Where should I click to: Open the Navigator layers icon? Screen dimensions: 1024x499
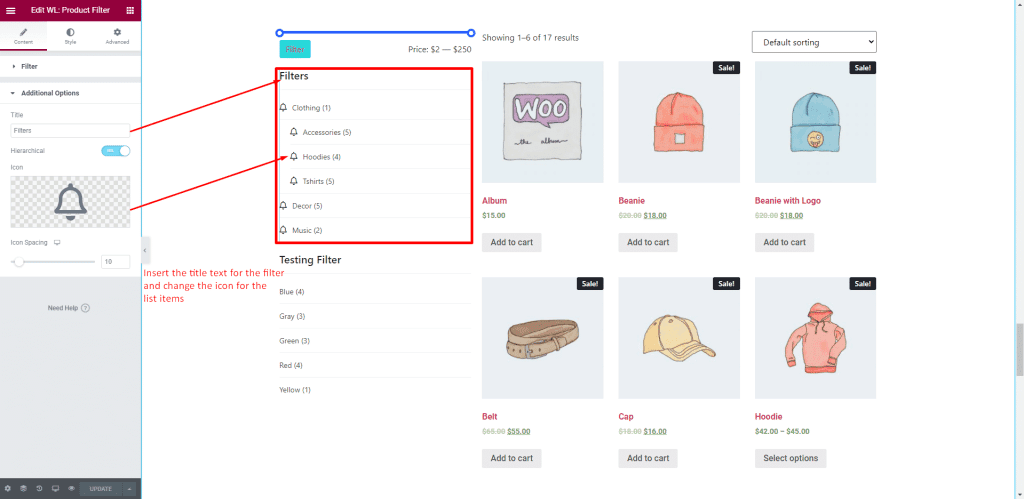(23, 489)
